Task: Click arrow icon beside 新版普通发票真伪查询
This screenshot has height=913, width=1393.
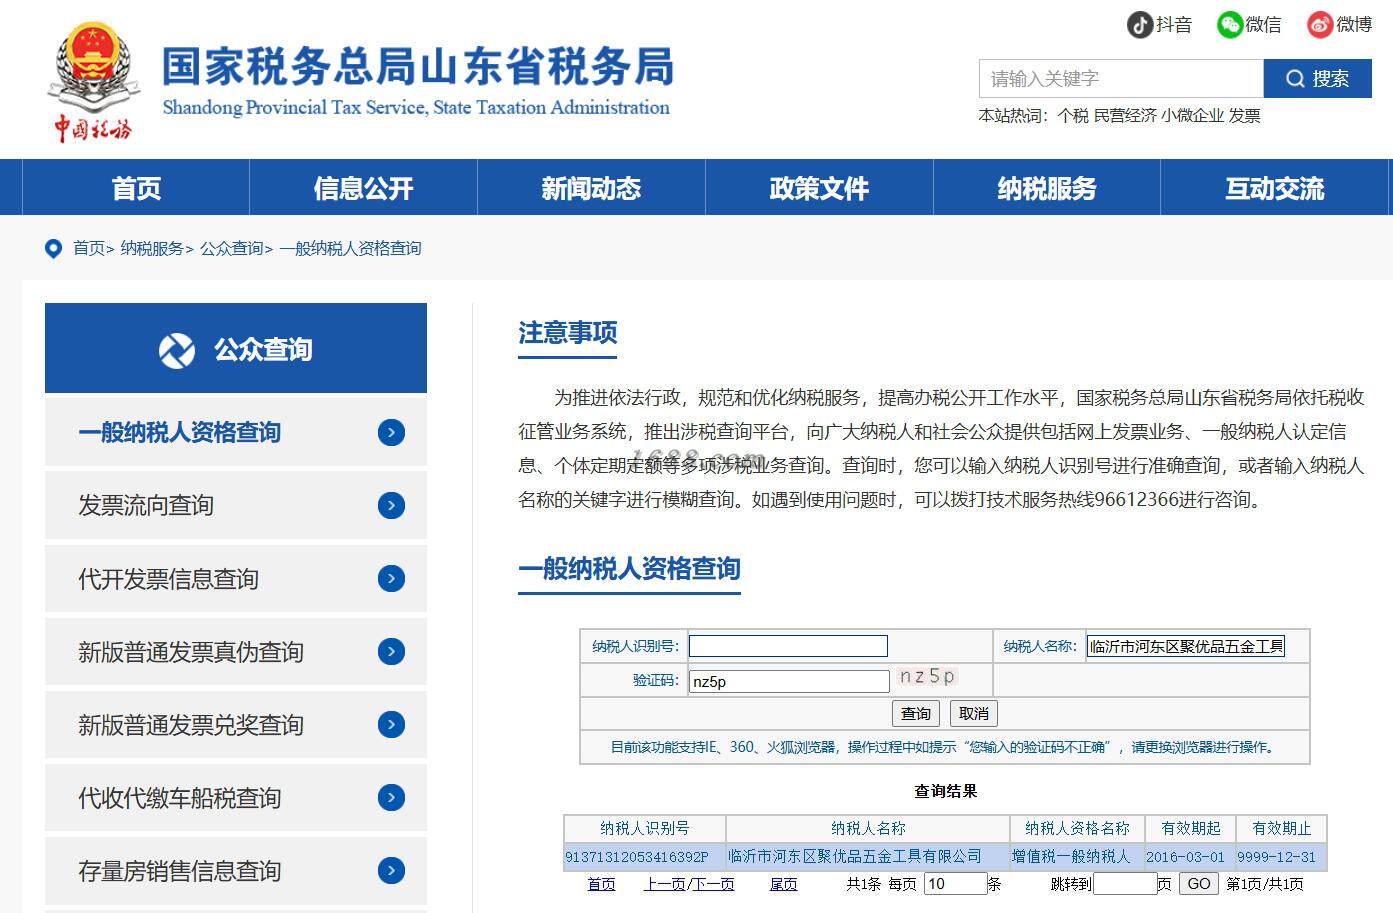Action: pos(392,651)
